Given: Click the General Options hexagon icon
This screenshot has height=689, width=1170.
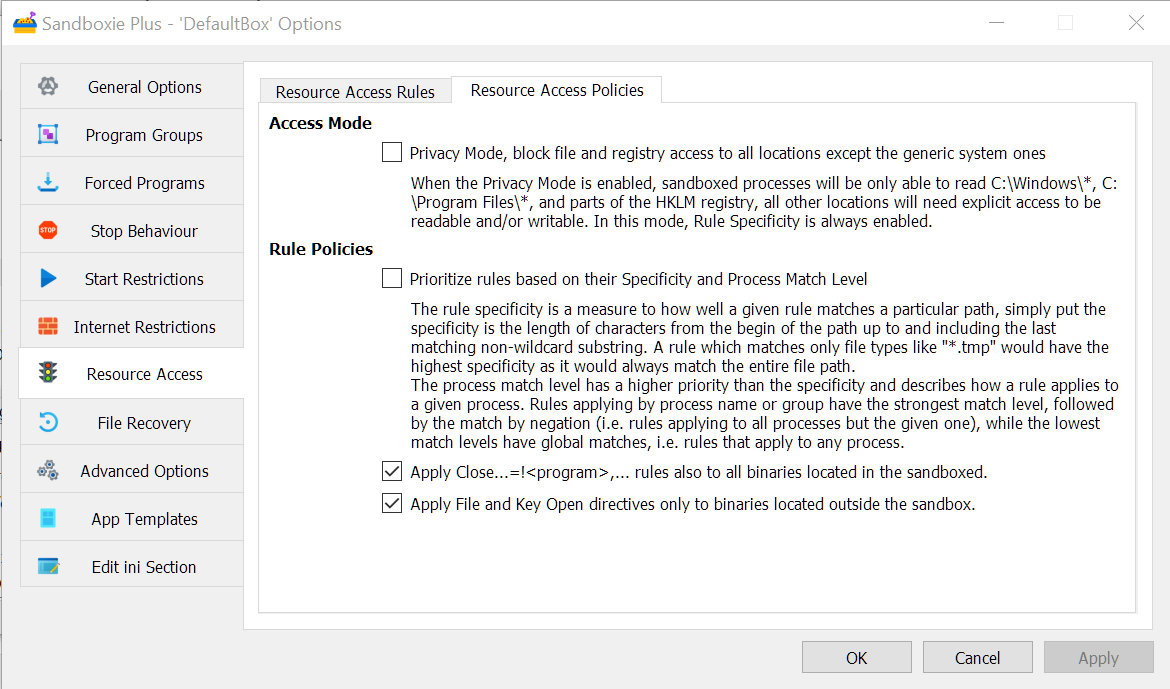Looking at the screenshot, I should tap(48, 87).
